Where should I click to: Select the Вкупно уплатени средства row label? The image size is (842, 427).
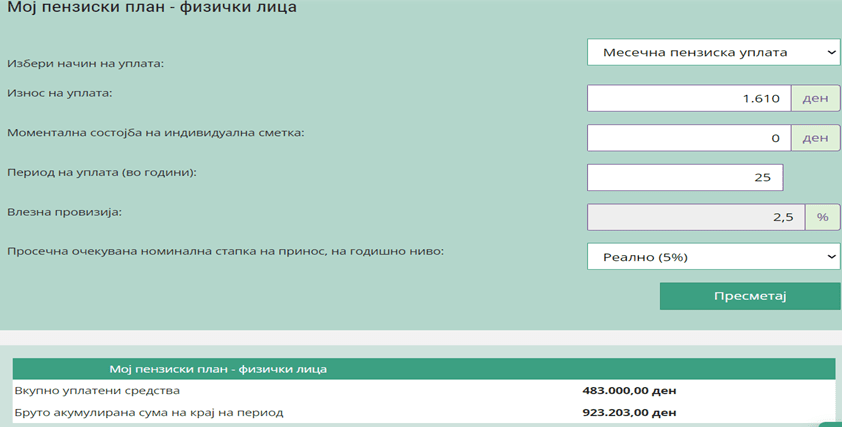(95, 390)
